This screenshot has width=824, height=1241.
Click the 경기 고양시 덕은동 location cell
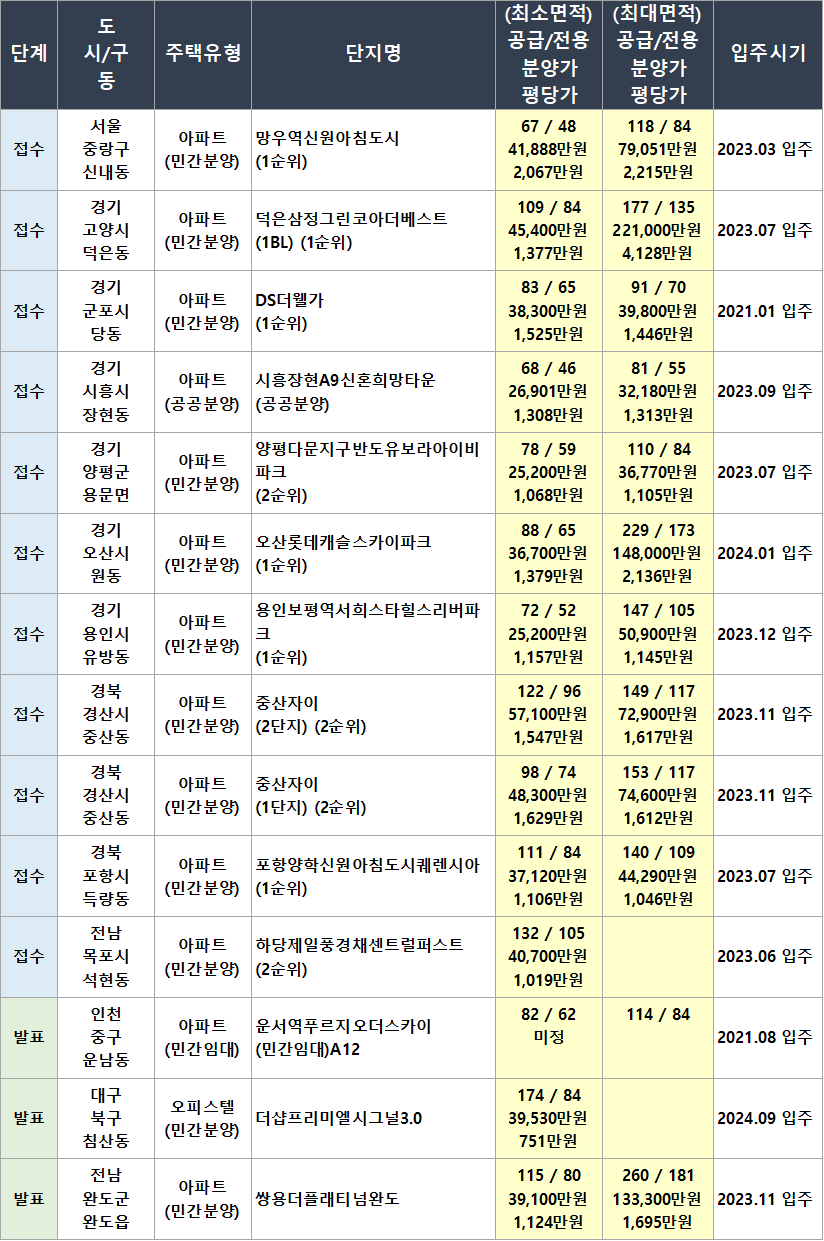106,231
